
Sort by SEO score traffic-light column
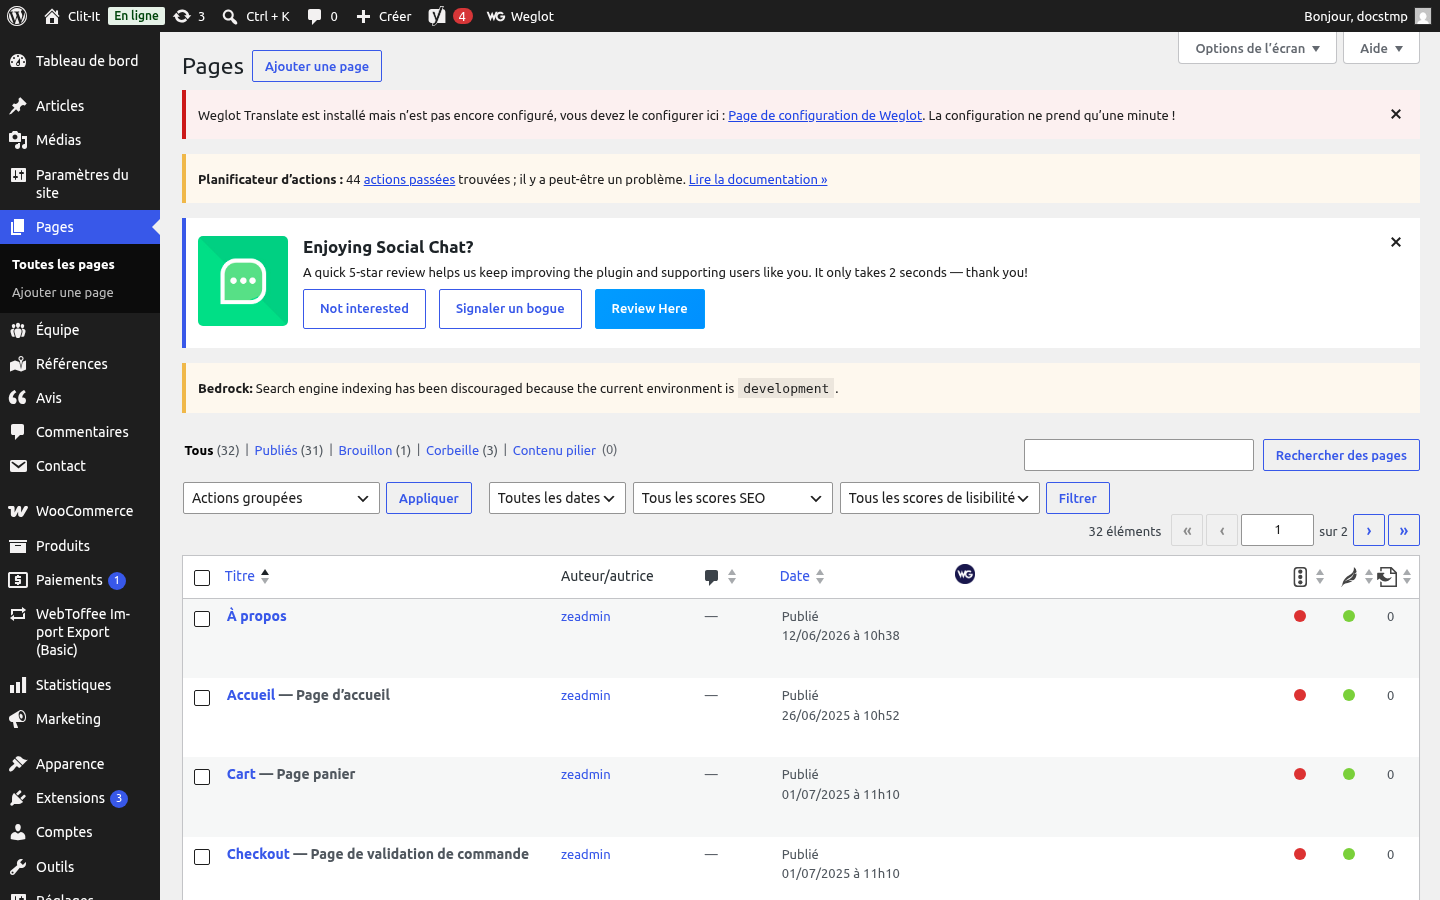[1308, 577]
